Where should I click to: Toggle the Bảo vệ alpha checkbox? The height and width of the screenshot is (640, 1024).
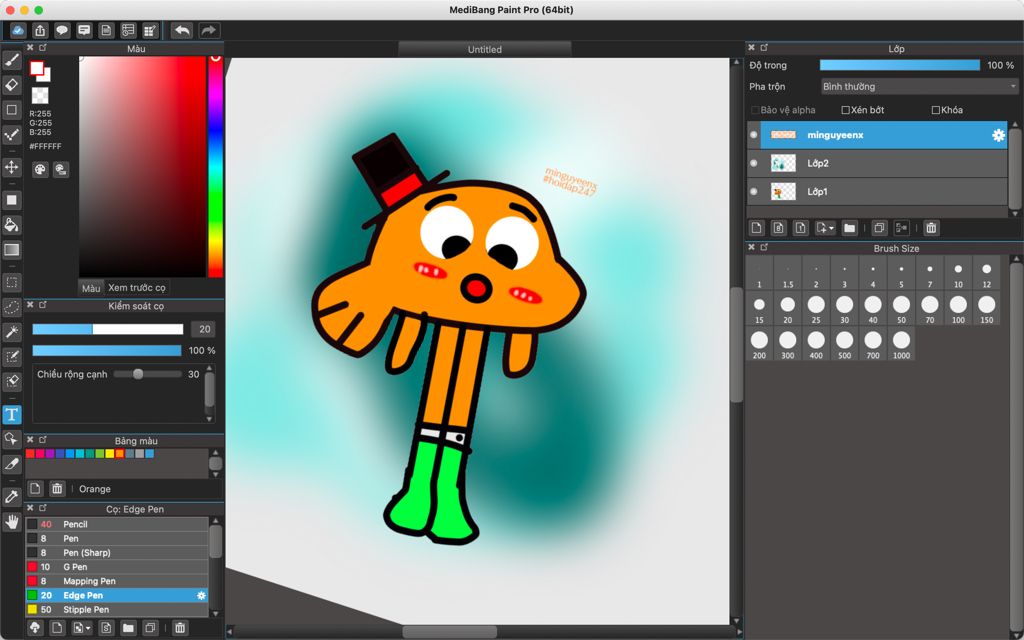pos(755,110)
